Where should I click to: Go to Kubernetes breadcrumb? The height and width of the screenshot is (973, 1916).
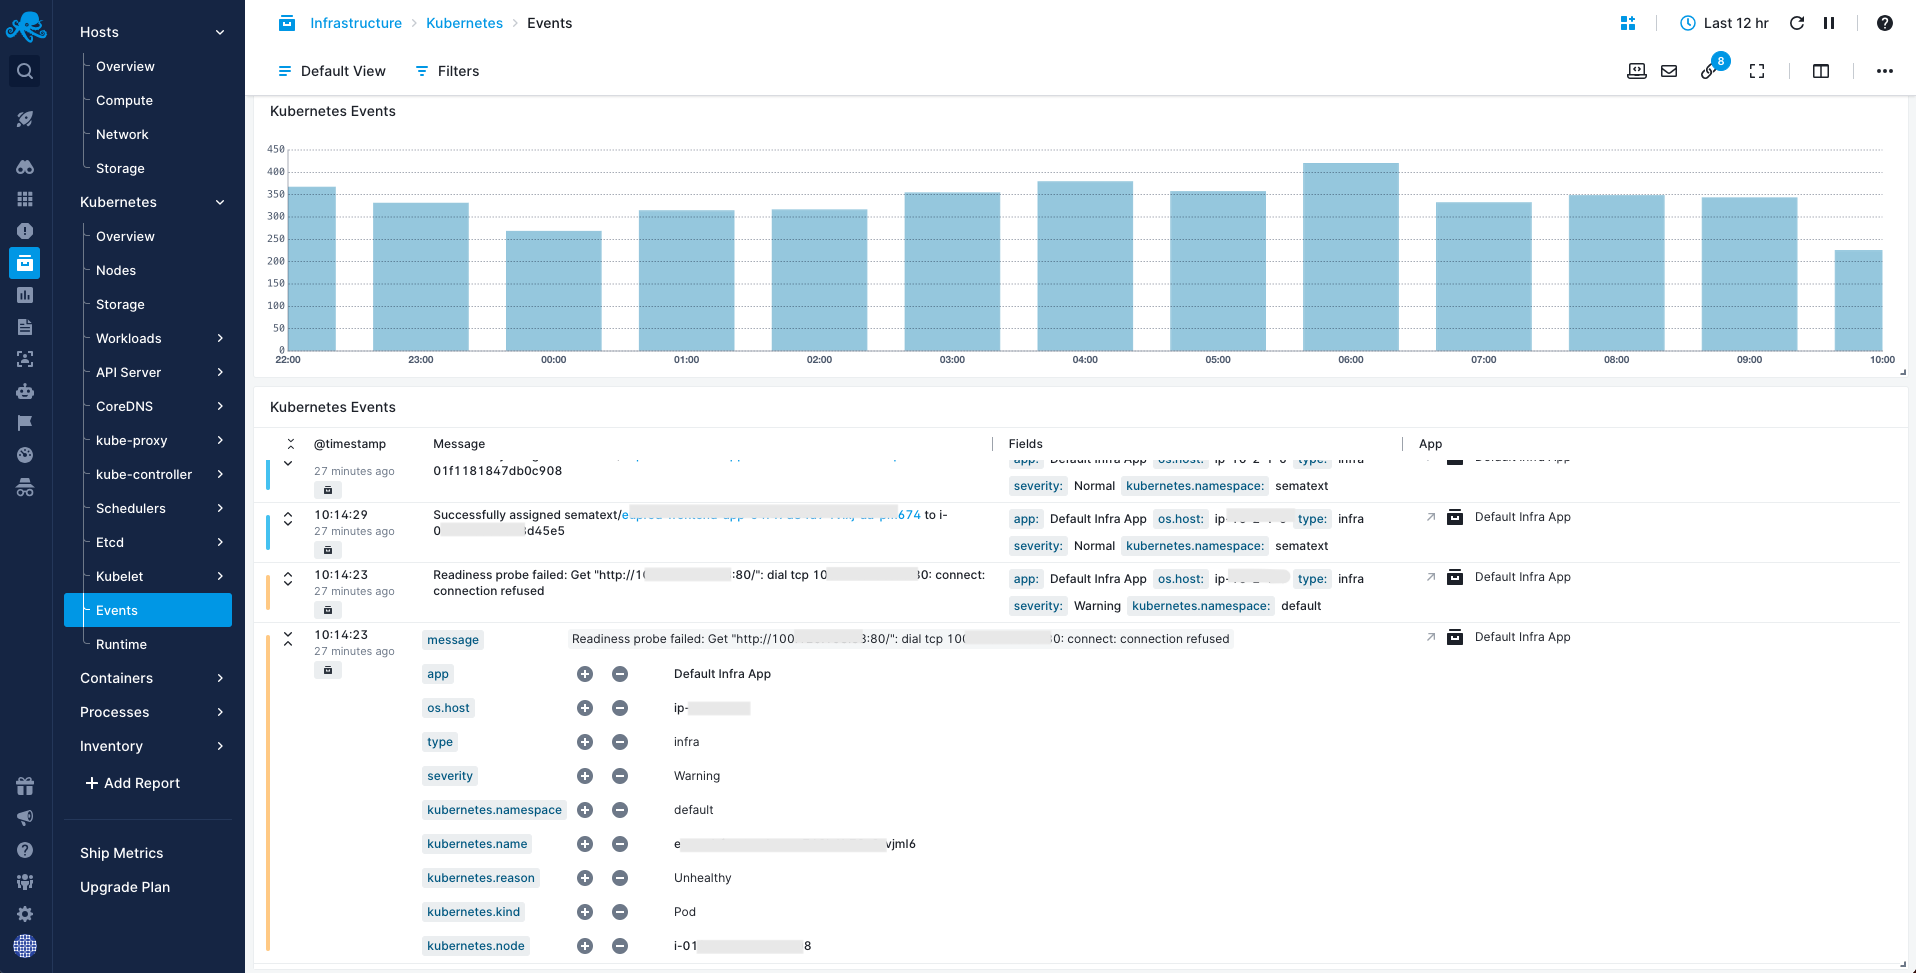tap(464, 23)
